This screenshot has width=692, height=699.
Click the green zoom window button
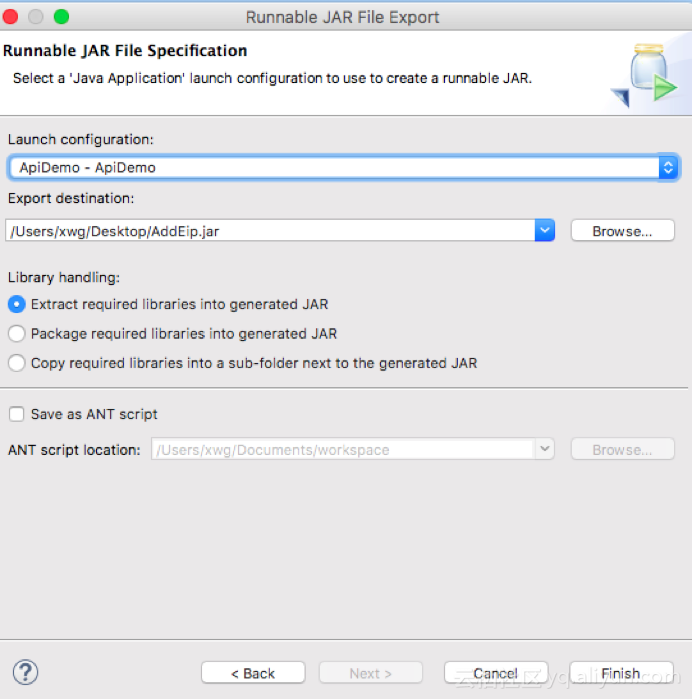tap(62, 17)
